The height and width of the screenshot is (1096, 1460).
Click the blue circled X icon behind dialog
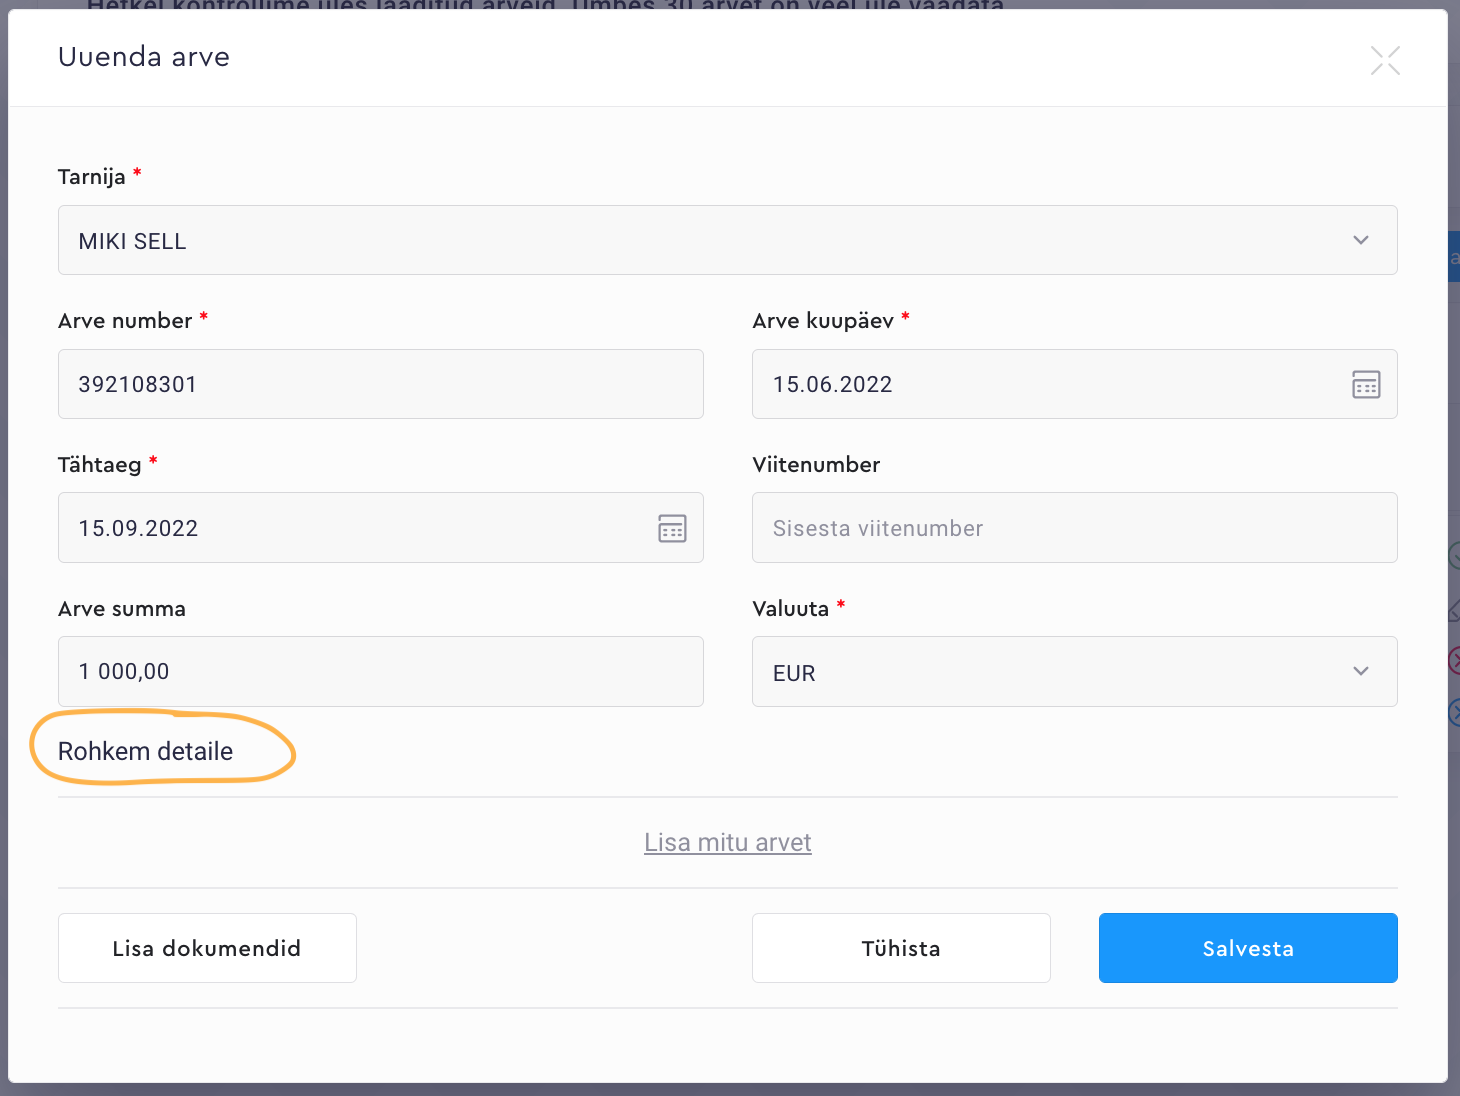point(1455,712)
